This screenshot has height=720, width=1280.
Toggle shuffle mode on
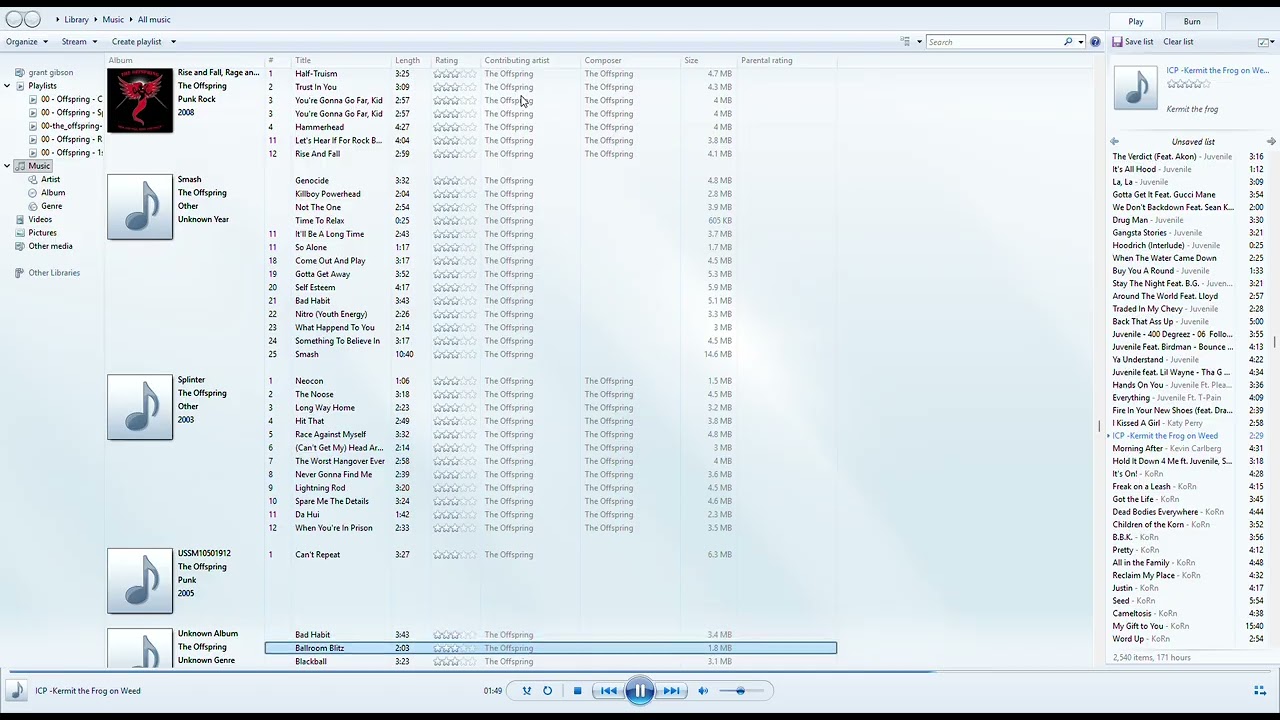(527, 691)
